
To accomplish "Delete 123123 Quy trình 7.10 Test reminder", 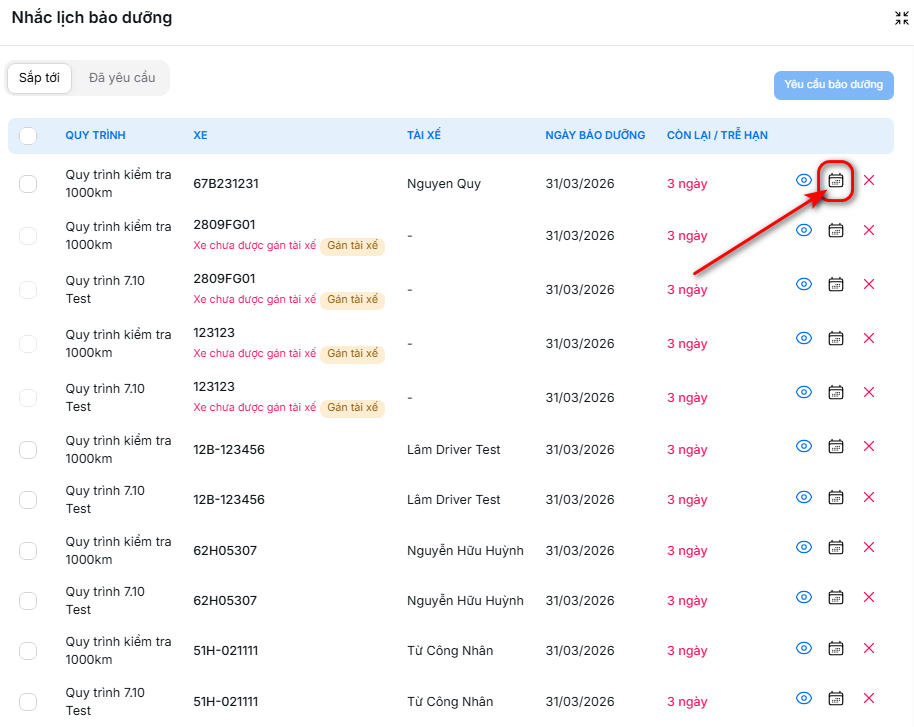I will [x=868, y=393].
